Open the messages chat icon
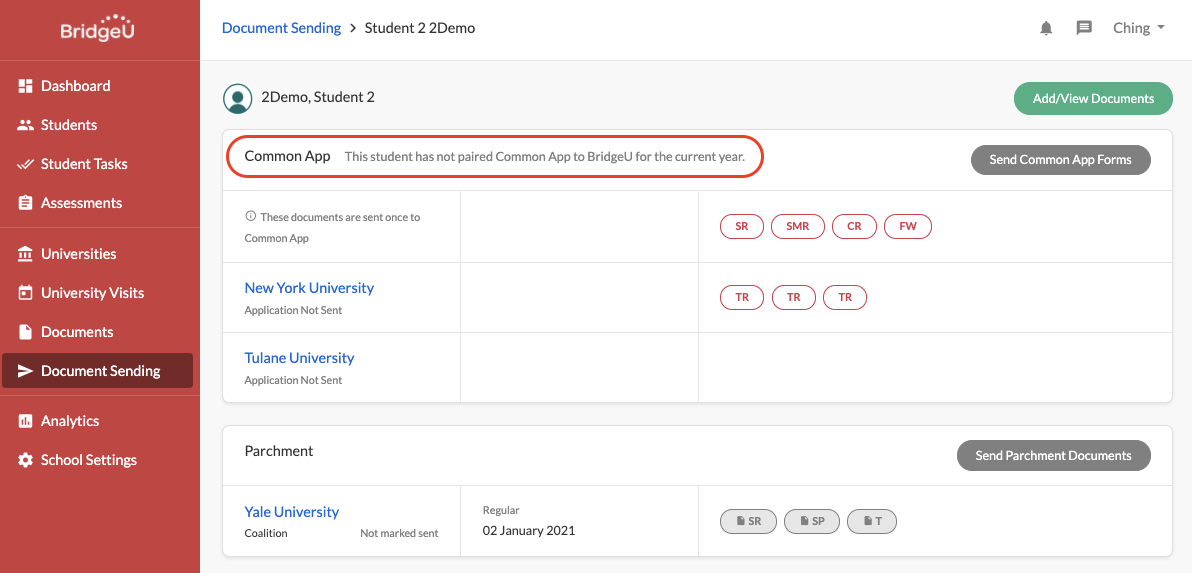Image resolution: width=1192 pixels, height=573 pixels. pyautogui.click(x=1084, y=28)
